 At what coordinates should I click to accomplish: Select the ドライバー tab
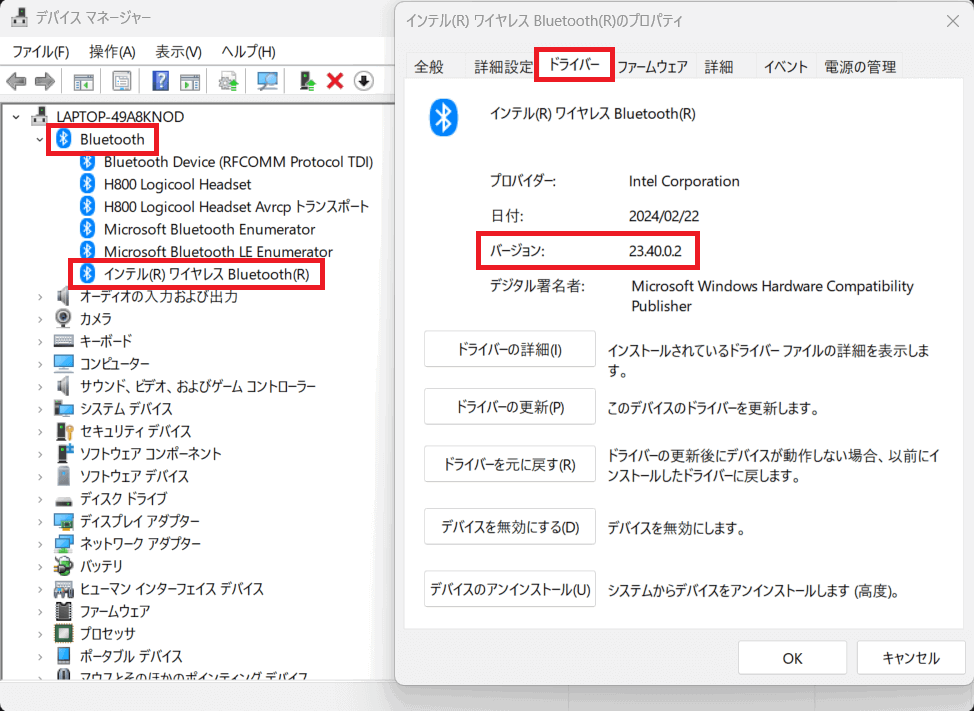point(575,64)
